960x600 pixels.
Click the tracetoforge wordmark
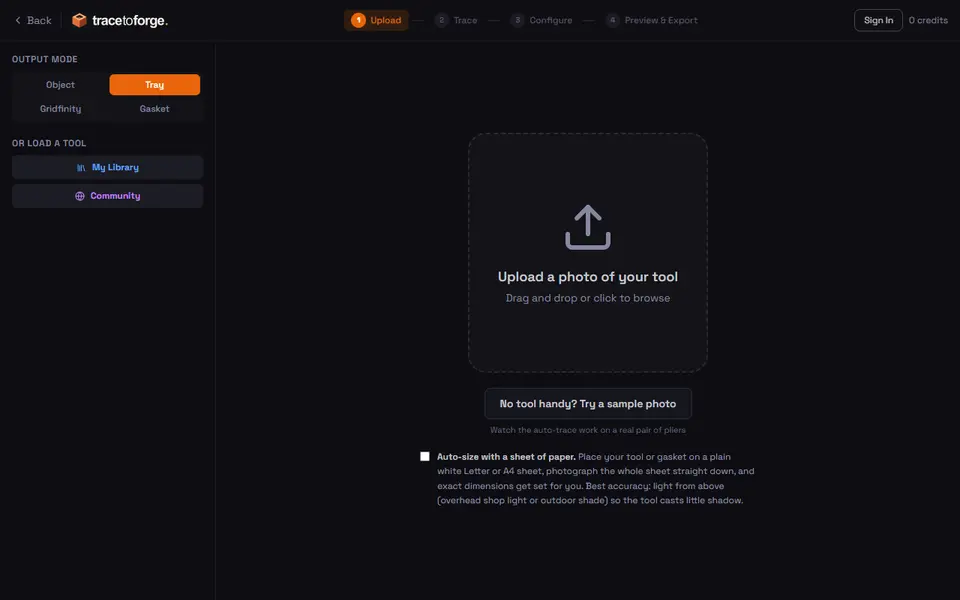click(130, 21)
